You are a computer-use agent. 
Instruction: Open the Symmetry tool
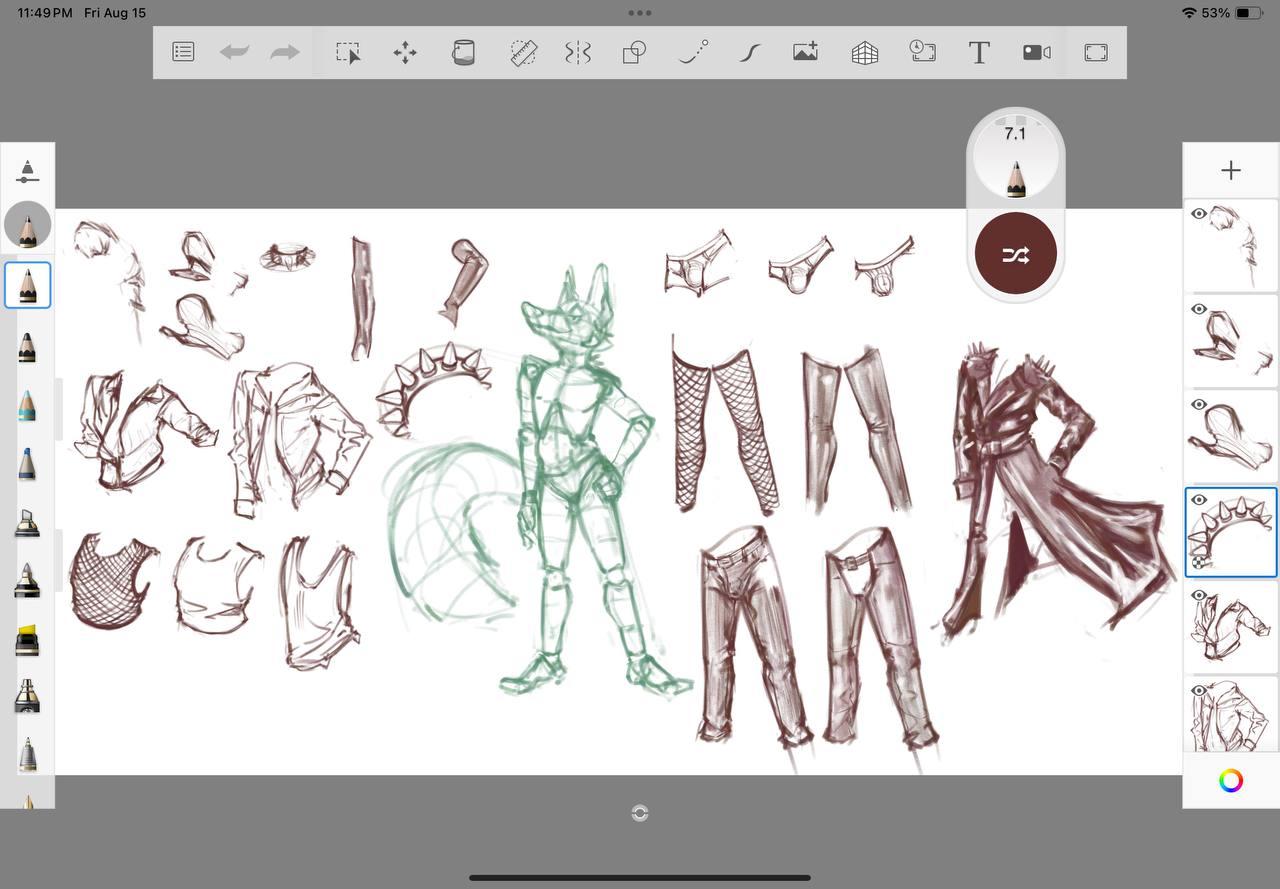click(x=578, y=52)
